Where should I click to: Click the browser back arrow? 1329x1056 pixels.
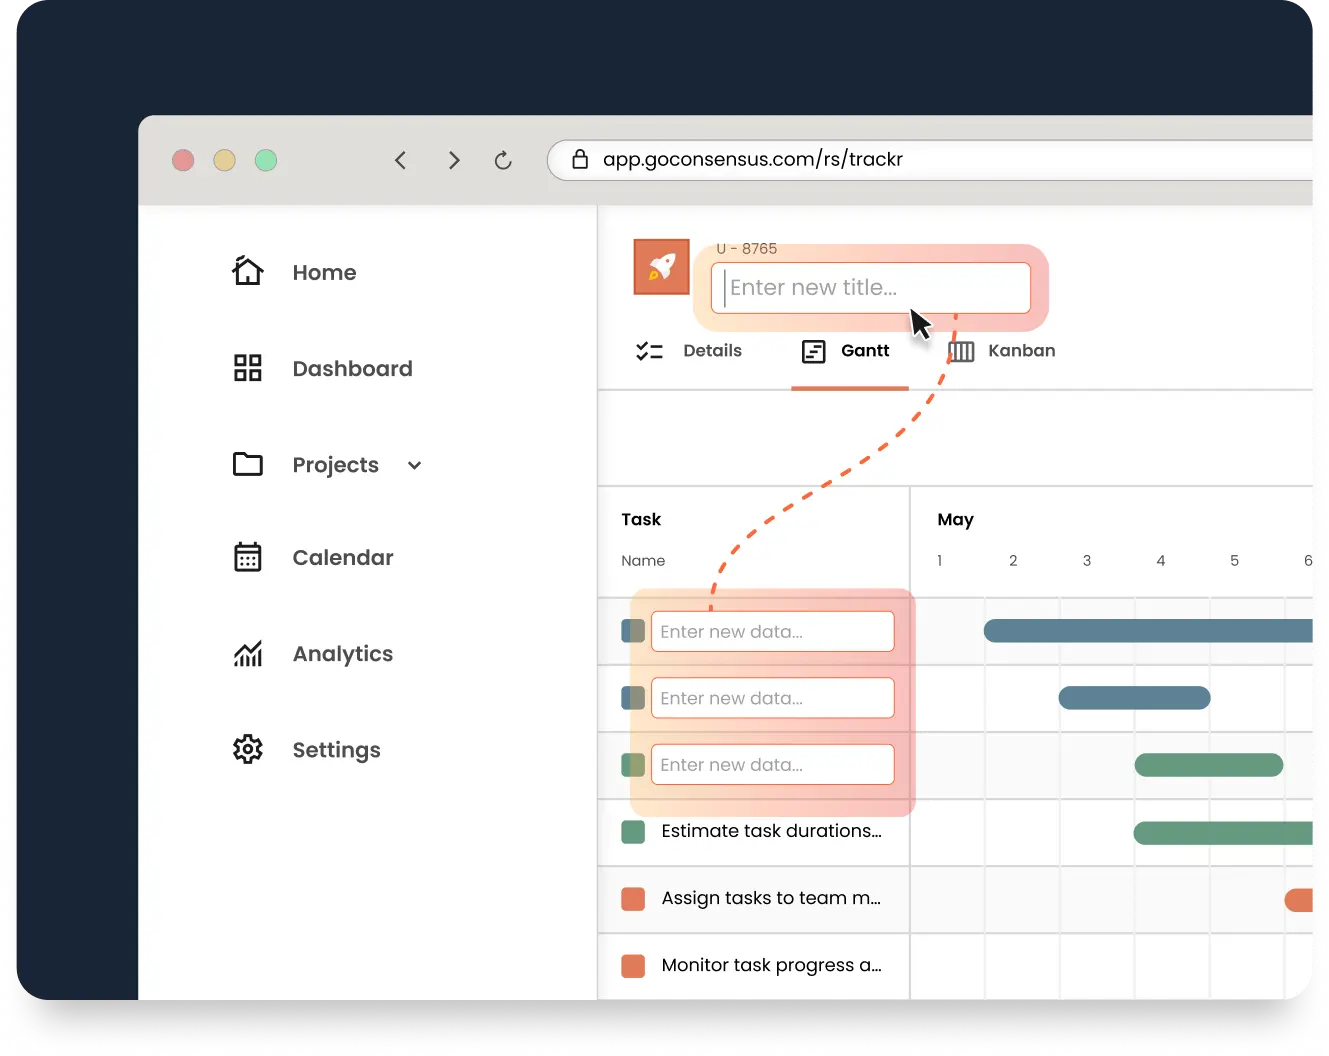click(401, 160)
